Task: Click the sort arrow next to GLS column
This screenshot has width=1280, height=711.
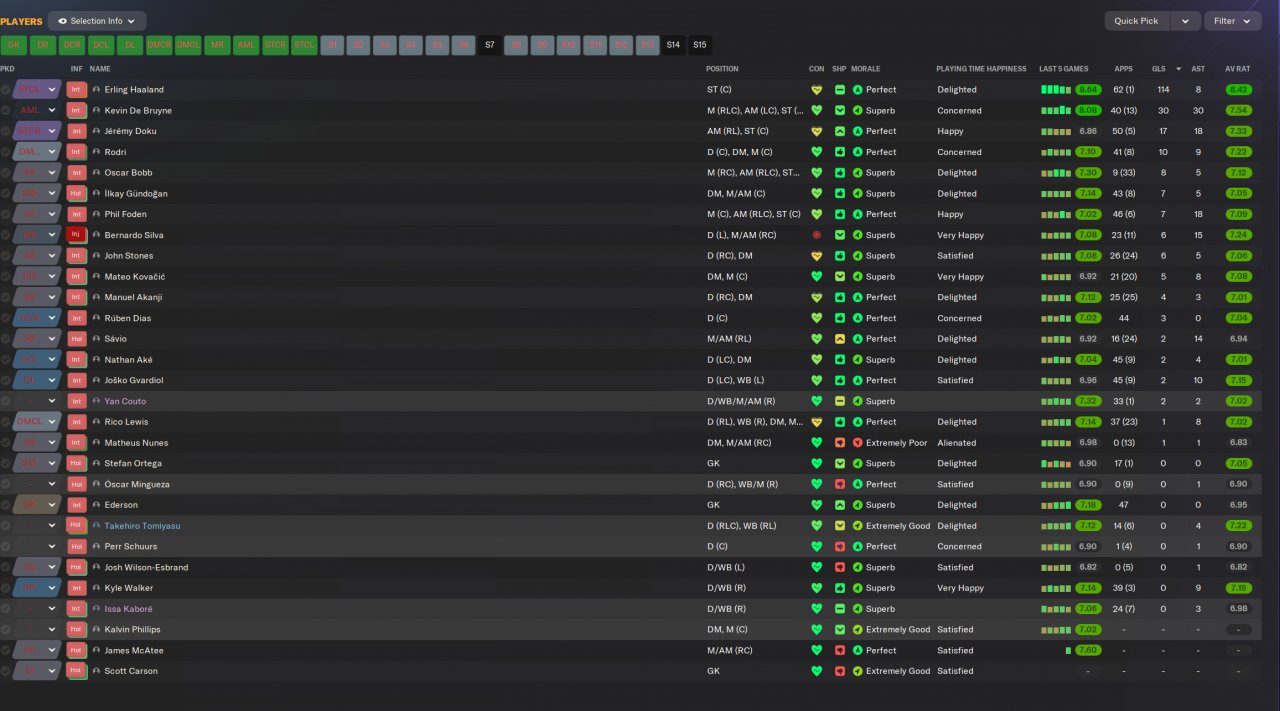Action: [x=1177, y=69]
